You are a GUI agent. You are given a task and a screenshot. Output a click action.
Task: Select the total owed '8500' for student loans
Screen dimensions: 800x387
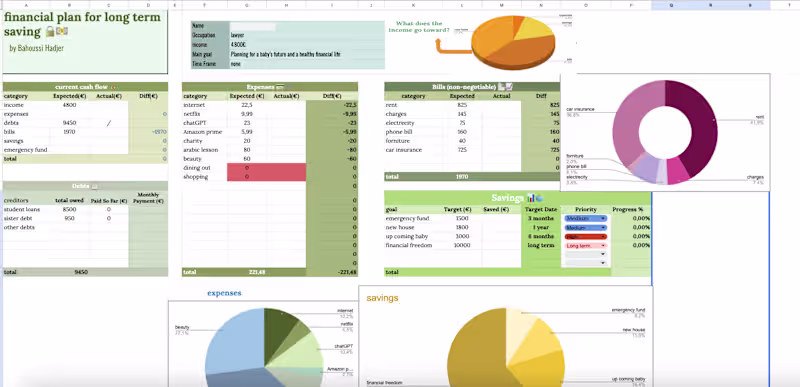tap(69, 209)
